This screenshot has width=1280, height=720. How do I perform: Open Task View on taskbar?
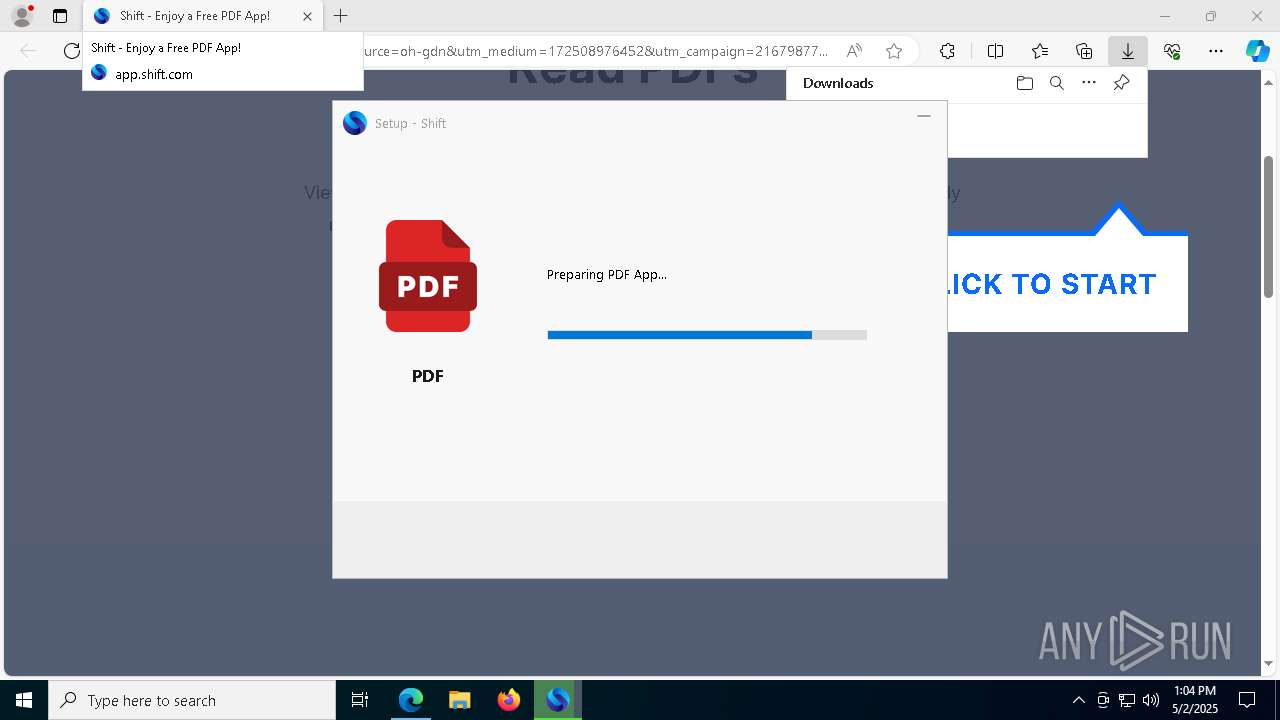pyautogui.click(x=360, y=700)
